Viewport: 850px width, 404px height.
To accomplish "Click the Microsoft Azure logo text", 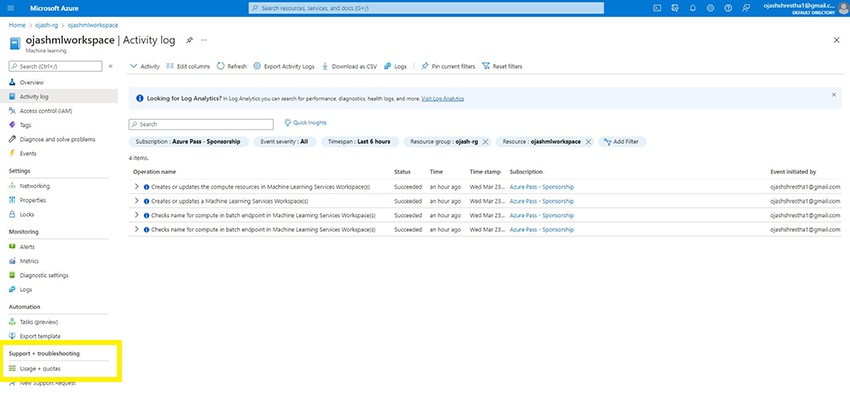I will (54, 8).
